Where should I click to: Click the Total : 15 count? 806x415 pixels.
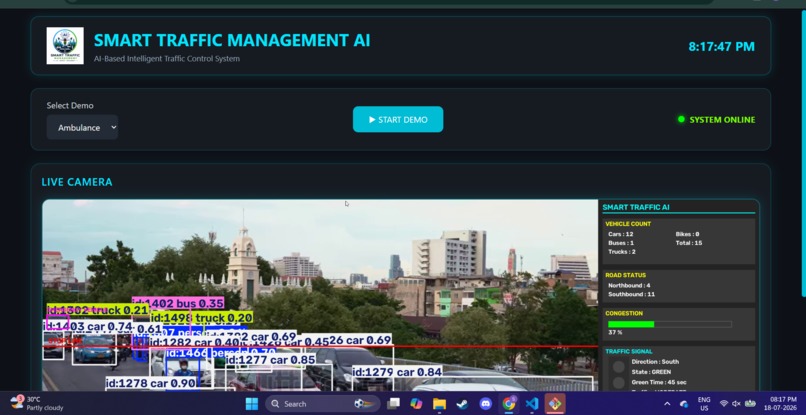688,243
